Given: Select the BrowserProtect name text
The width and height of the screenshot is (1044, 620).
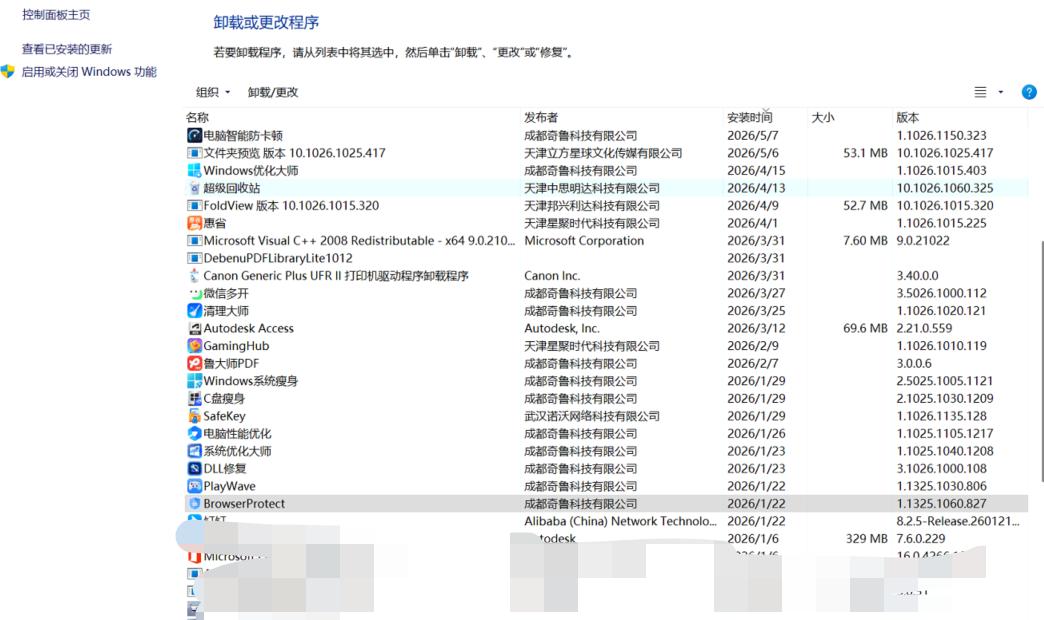Looking at the screenshot, I should [244, 503].
